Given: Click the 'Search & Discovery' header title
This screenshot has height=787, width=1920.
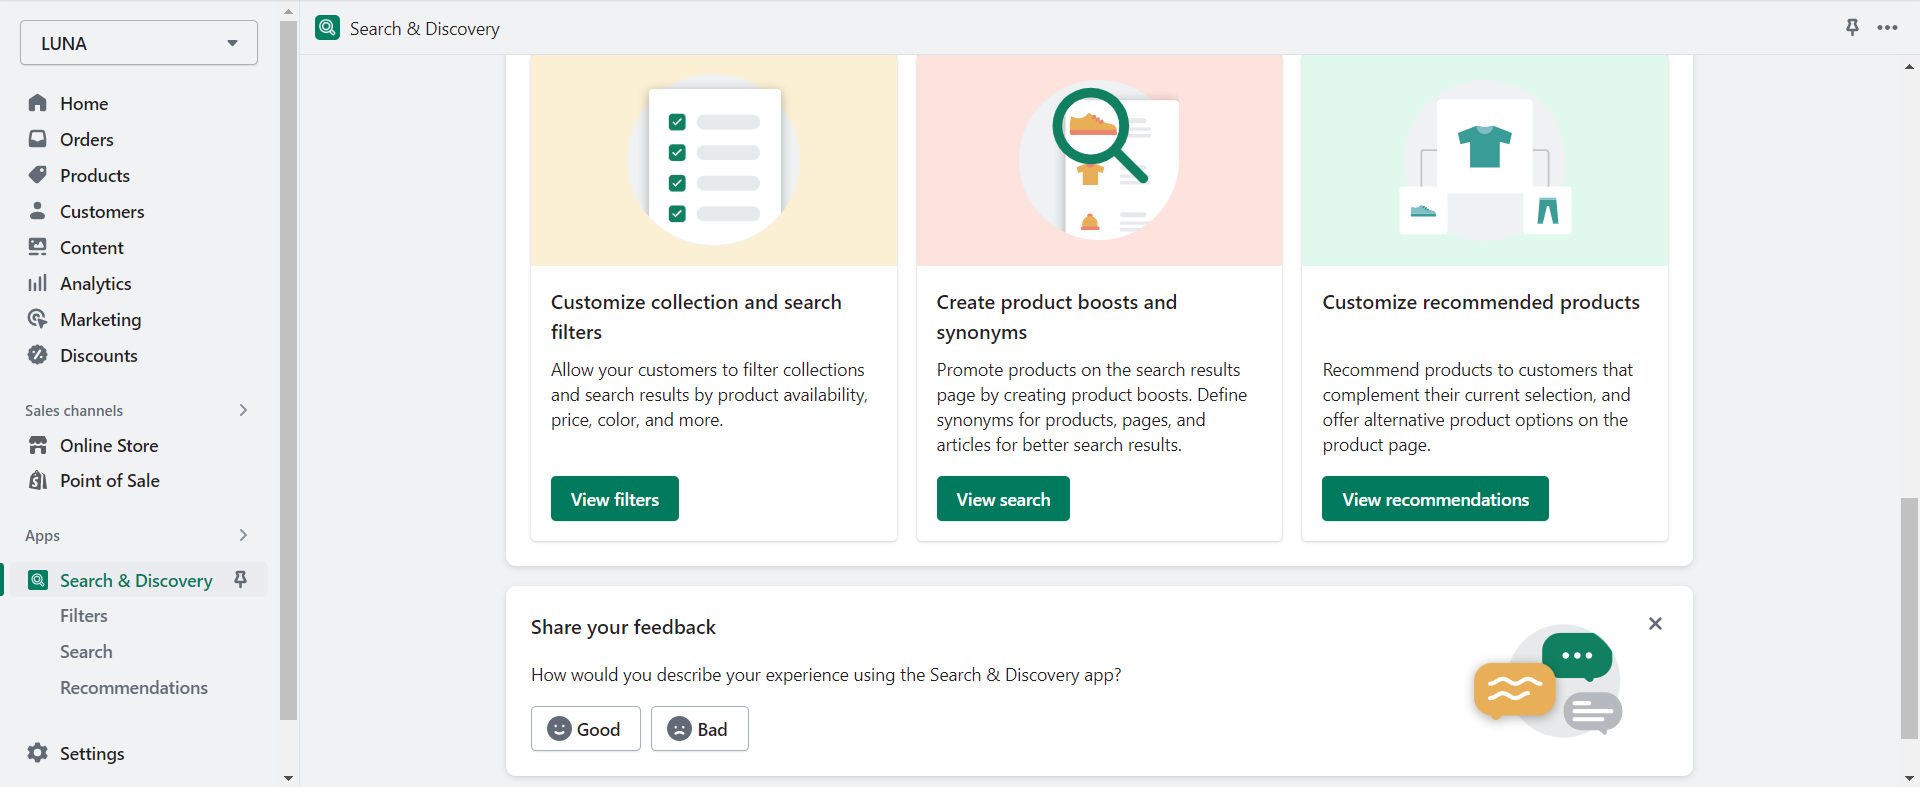Looking at the screenshot, I should [x=425, y=29].
